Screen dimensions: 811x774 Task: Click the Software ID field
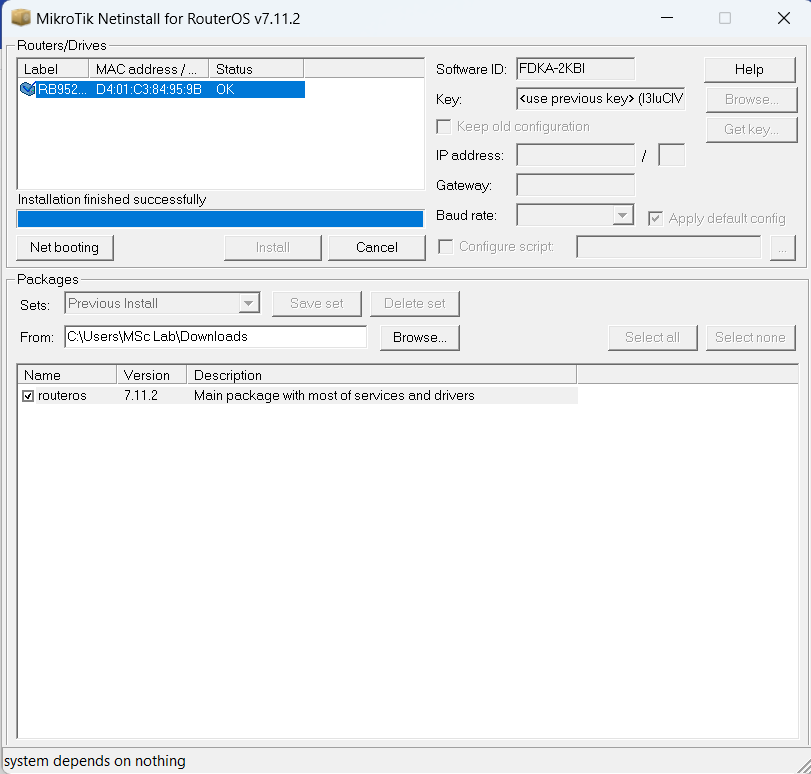(x=575, y=69)
